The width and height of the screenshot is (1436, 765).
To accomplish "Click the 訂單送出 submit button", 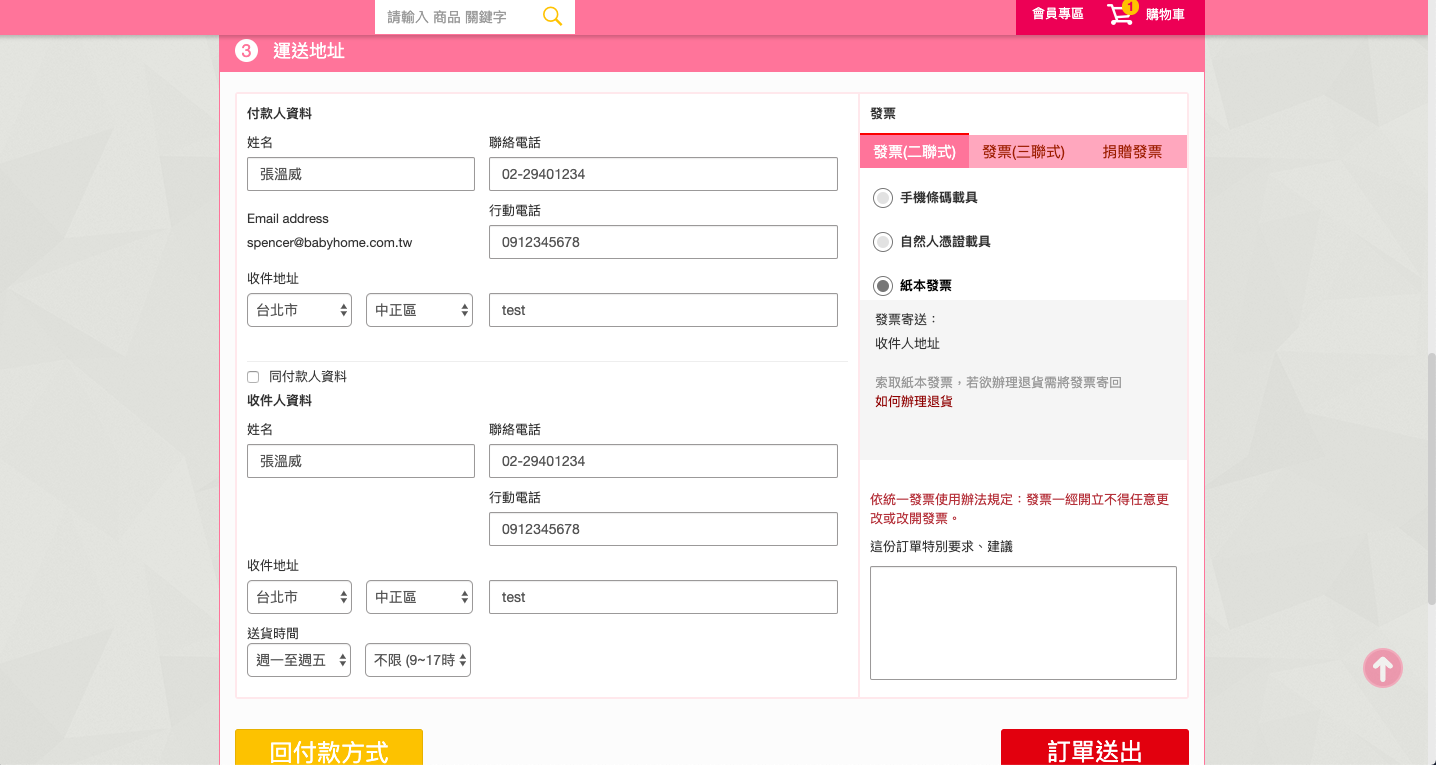I will (1095, 748).
